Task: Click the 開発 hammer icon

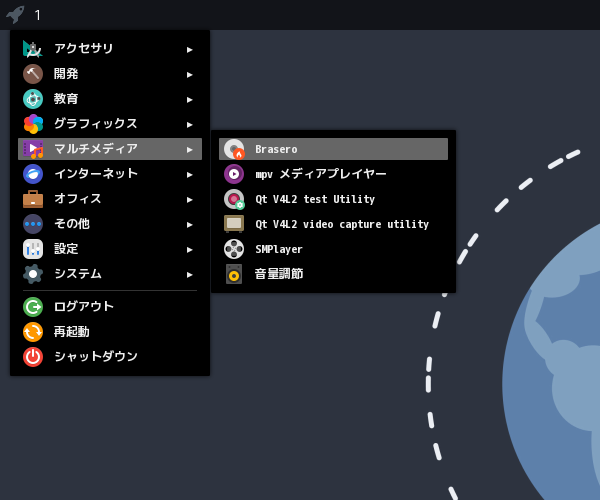Action: [33, 74]
